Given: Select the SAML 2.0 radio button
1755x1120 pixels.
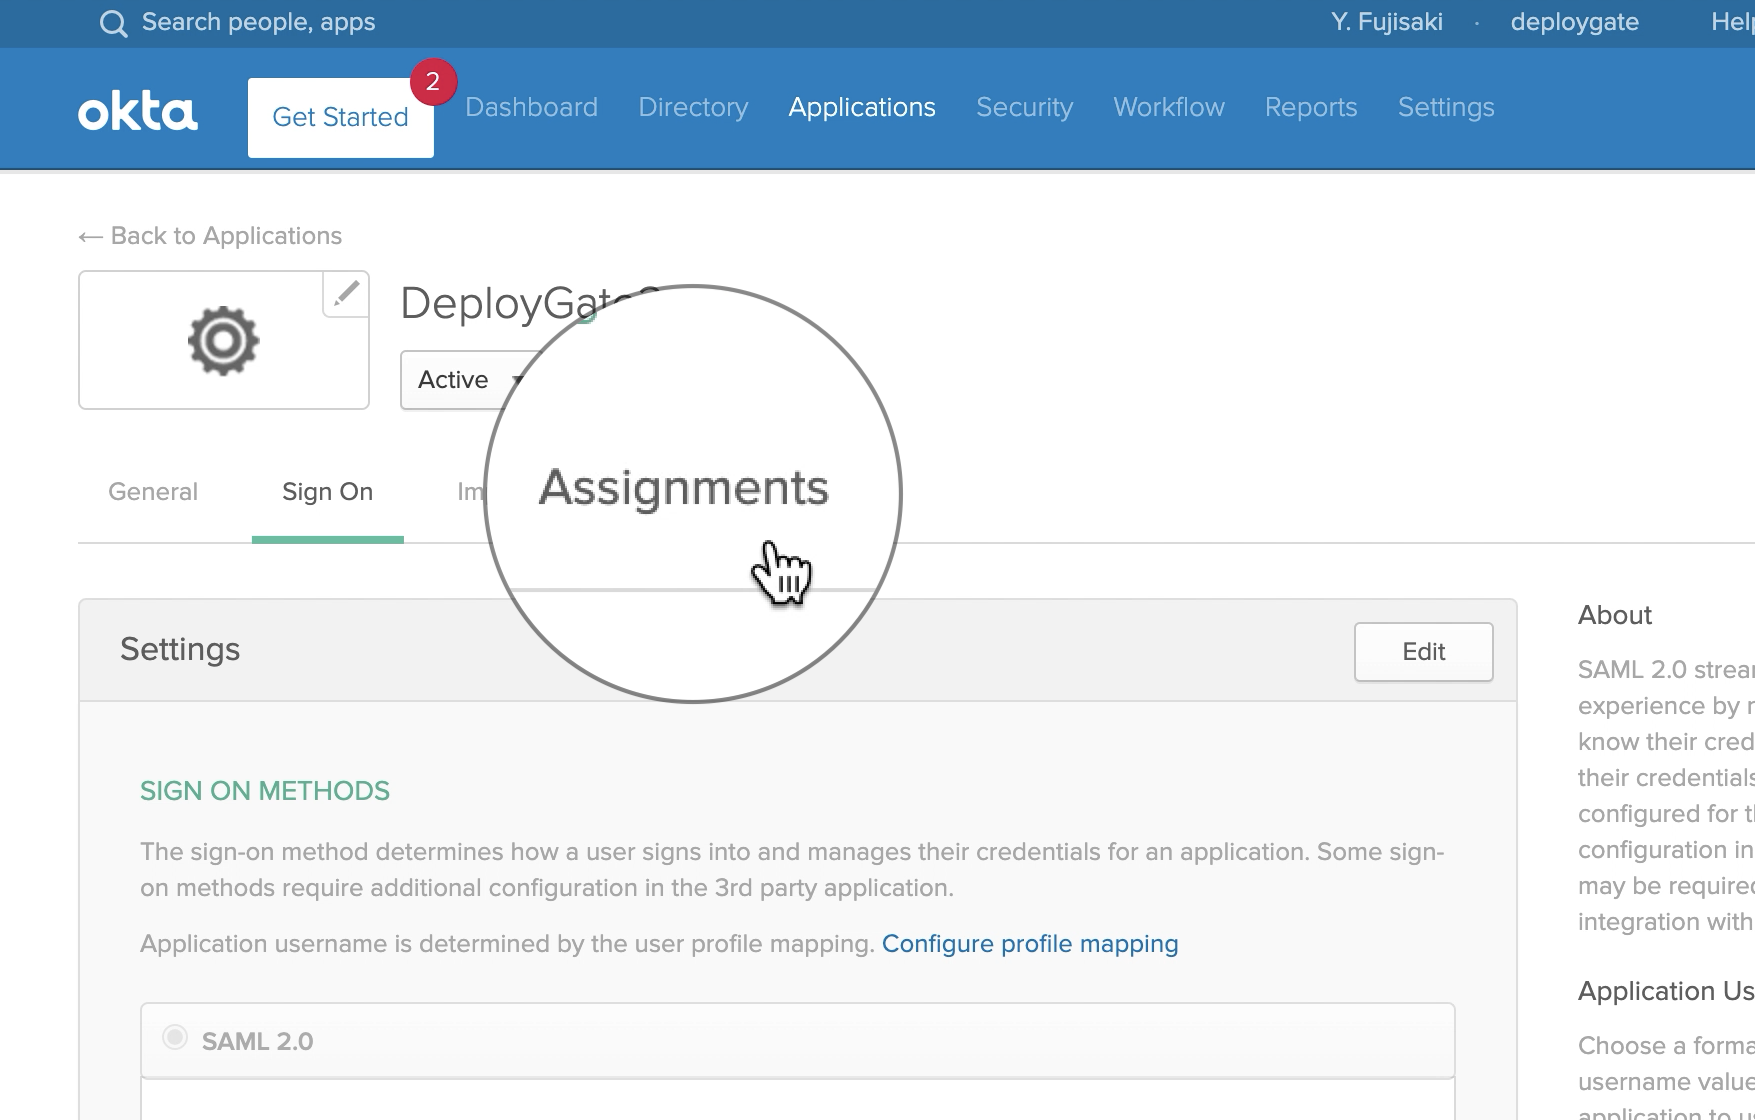Looking at the screenshot, I should (175, 1039).
